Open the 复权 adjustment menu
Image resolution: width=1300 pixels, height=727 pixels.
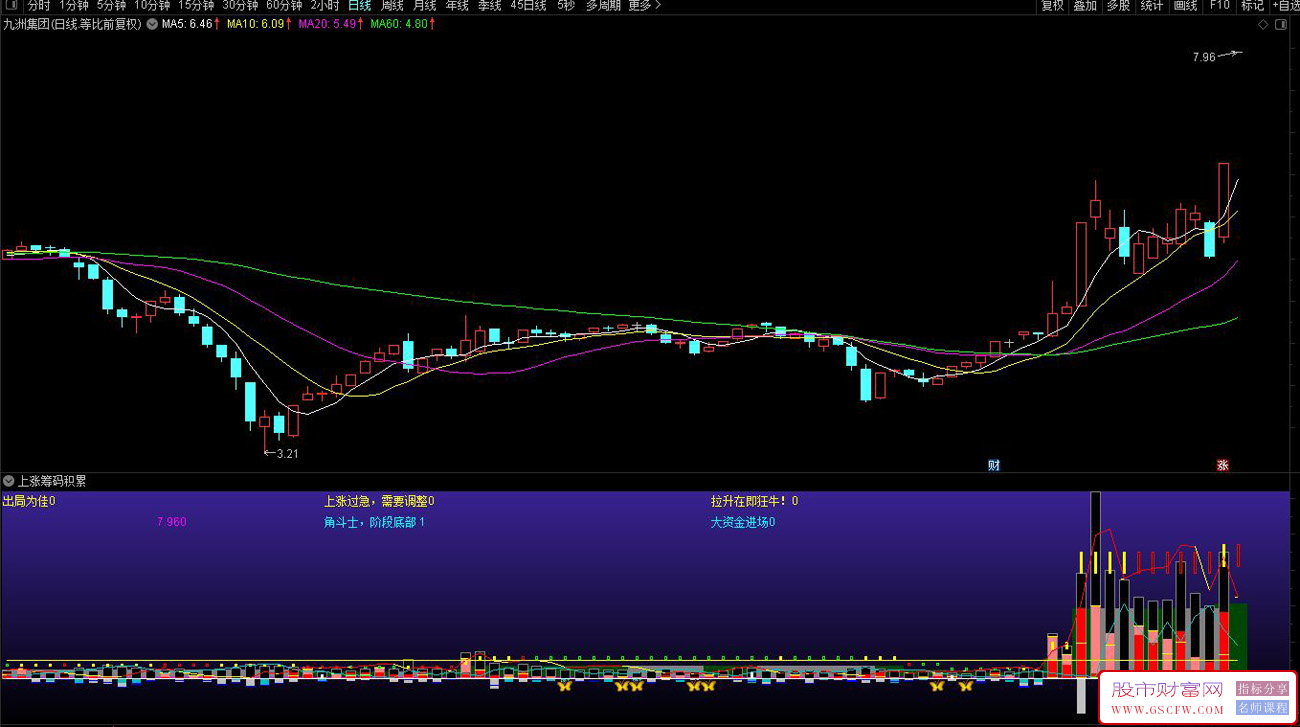(x=1053, y=6)
